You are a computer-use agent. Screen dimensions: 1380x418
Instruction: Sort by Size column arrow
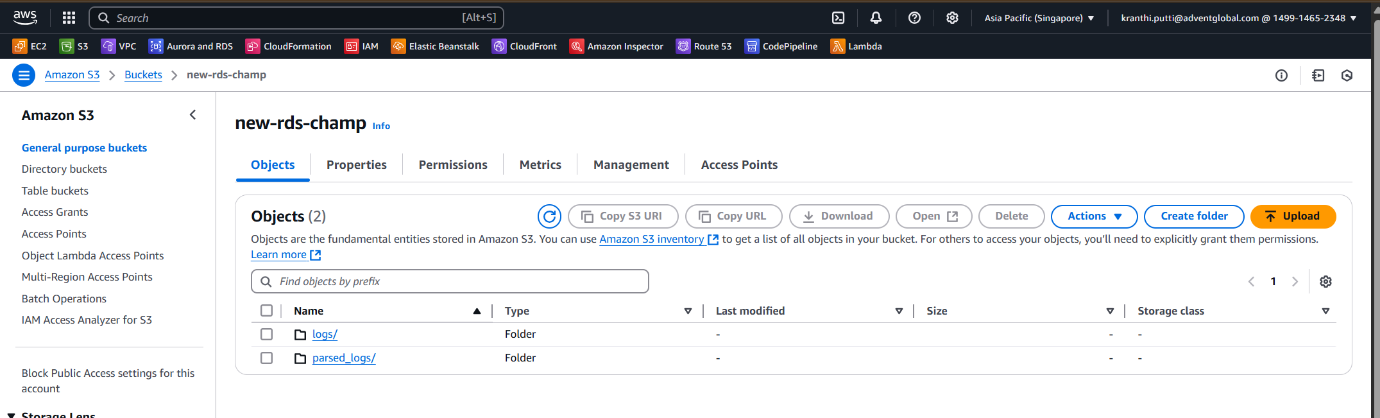(1110, 311)
